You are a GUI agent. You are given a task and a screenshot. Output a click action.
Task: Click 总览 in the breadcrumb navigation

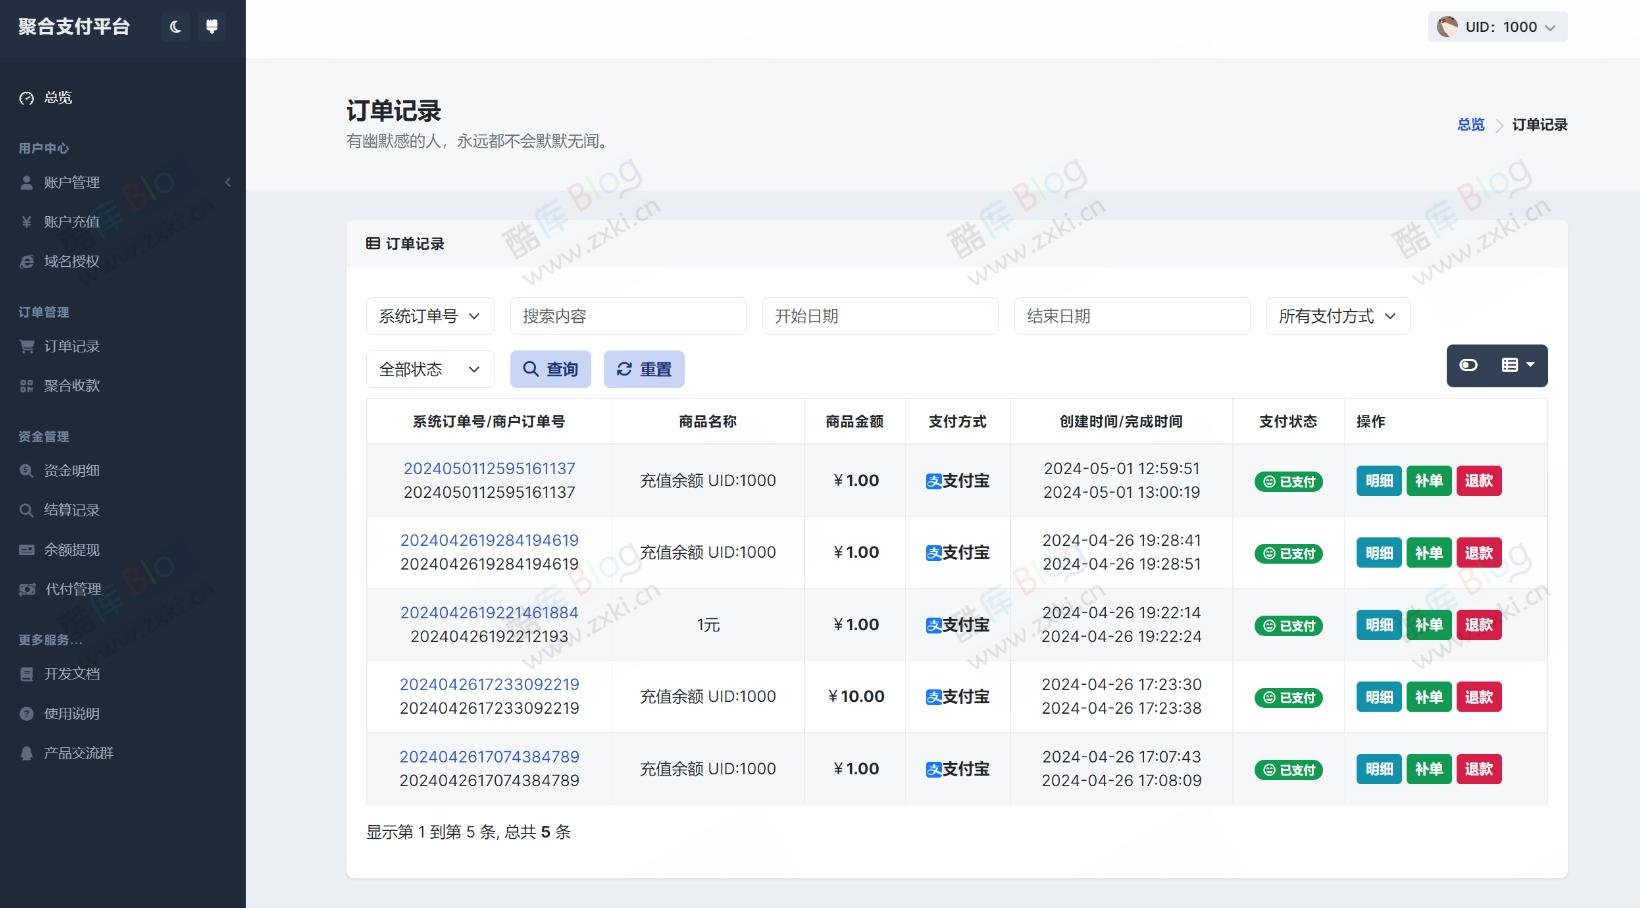pos(1470,124)
